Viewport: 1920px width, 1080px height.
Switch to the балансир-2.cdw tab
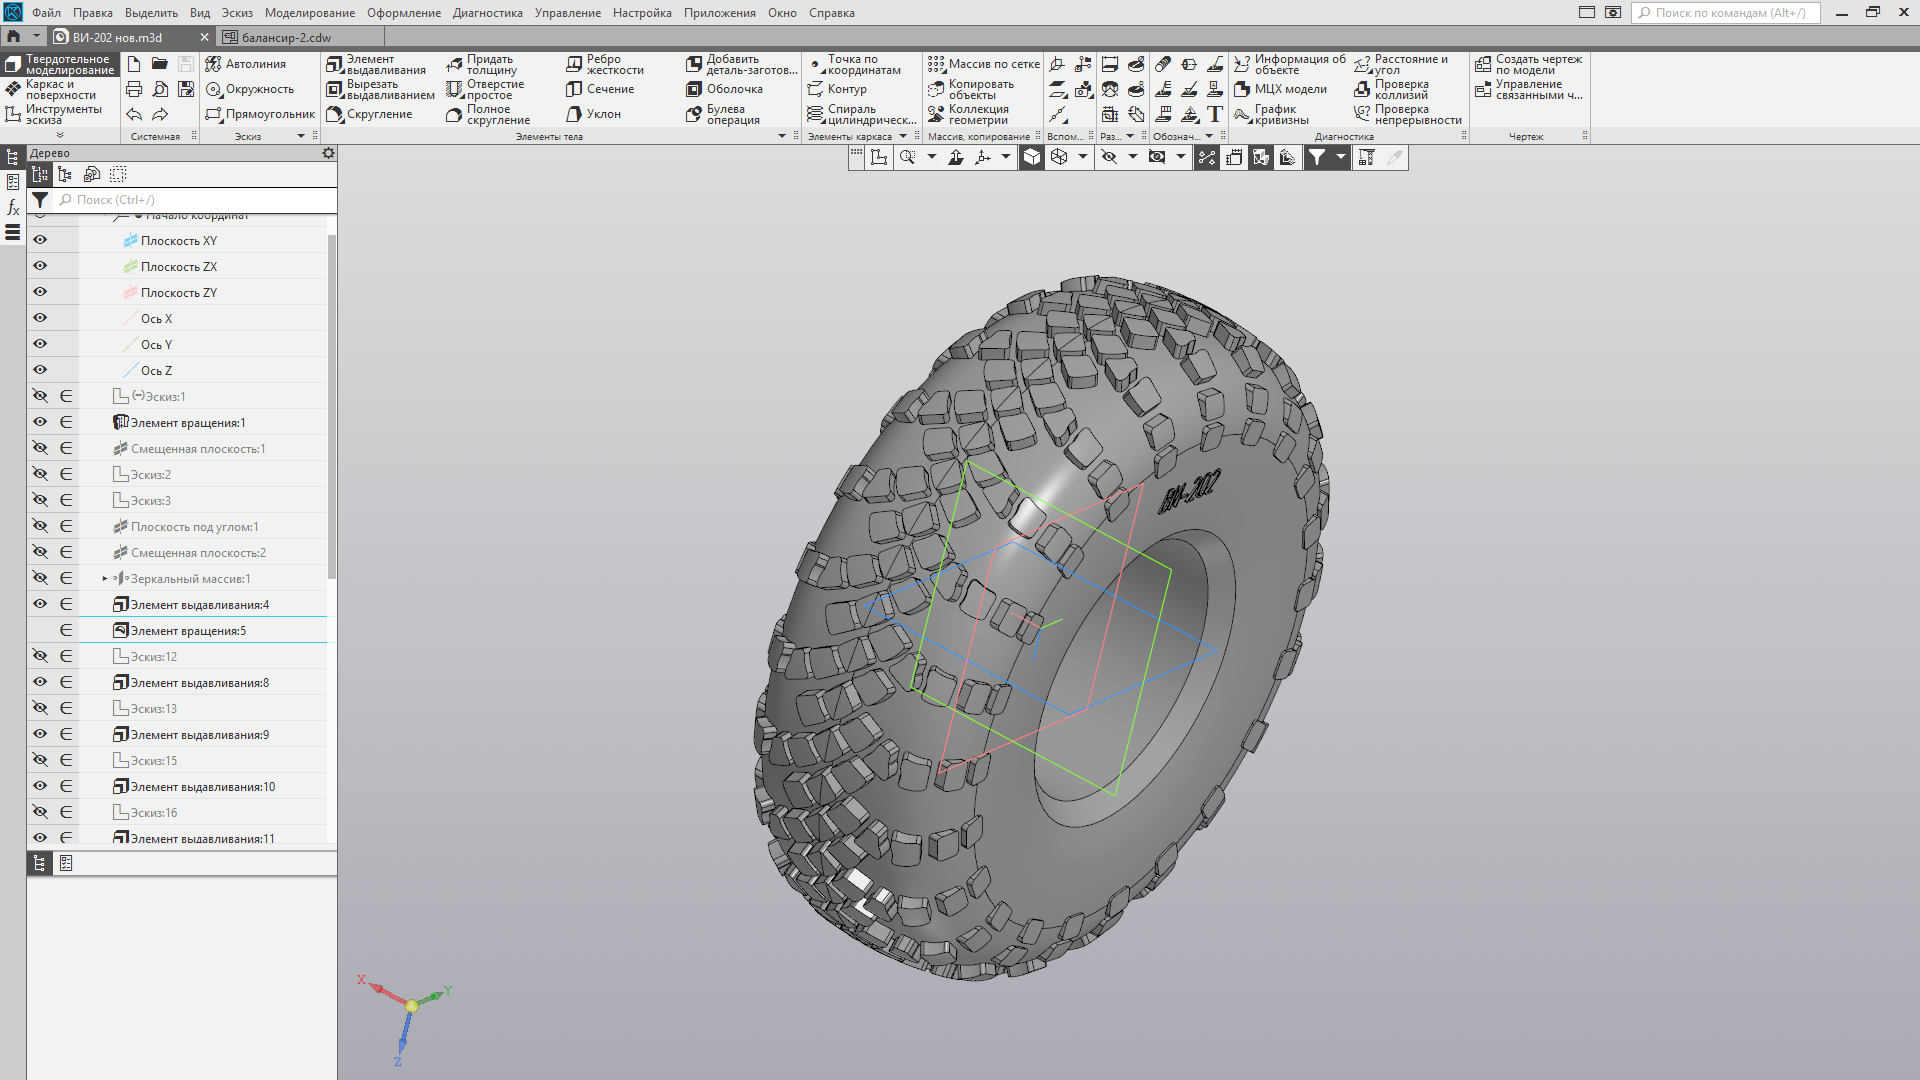tap(285, 37)
